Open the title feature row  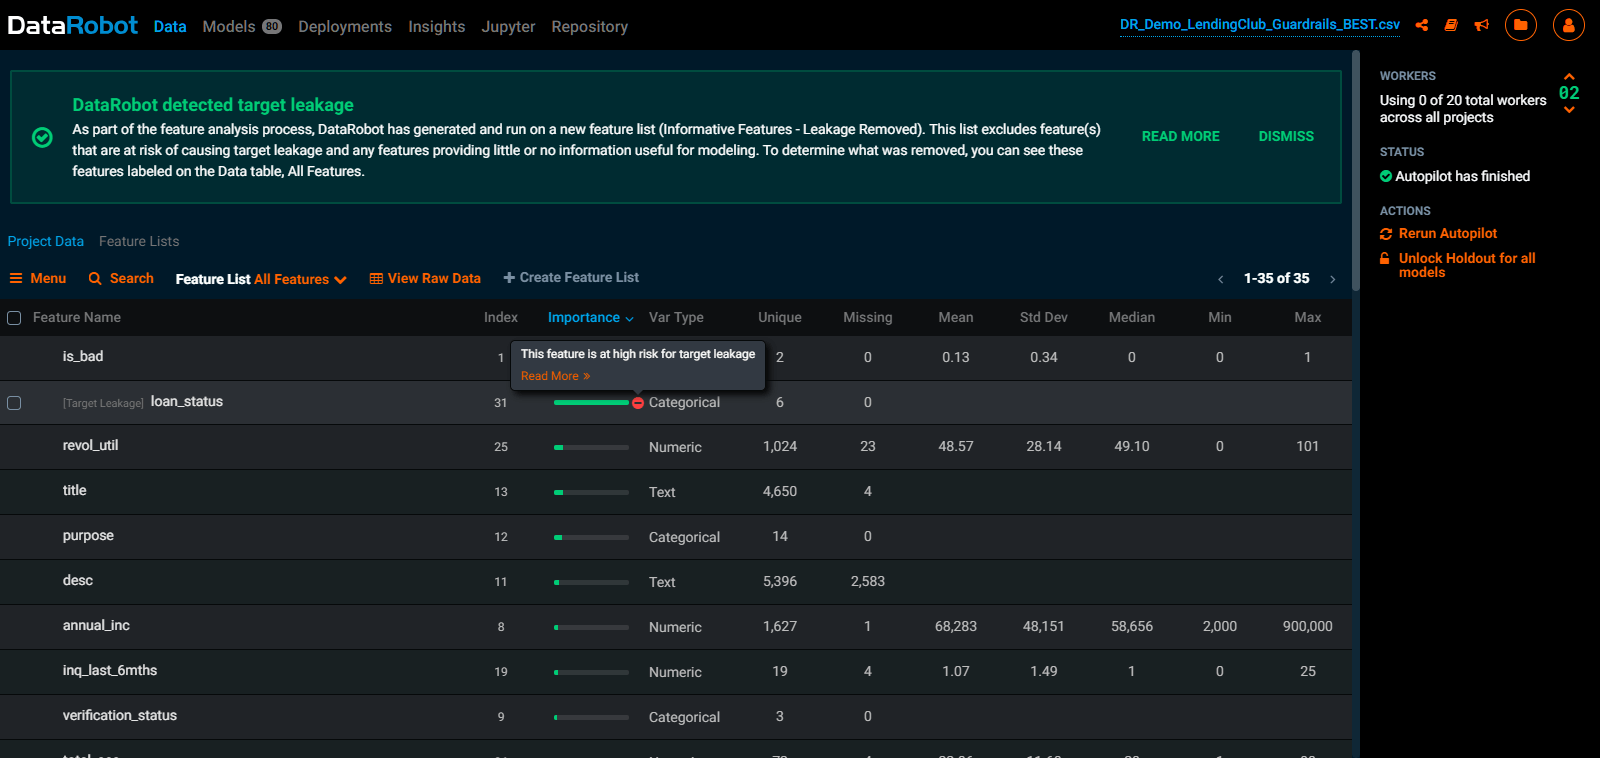[676, 492]
